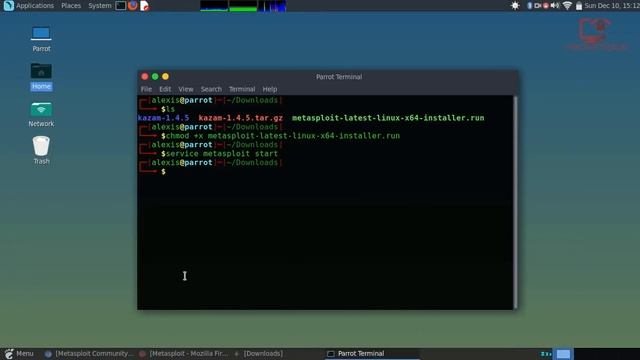The width and height of the screenshot is (640, 360).
Task: Open the Terminal menu in menu bar
Action: point(242,89)
